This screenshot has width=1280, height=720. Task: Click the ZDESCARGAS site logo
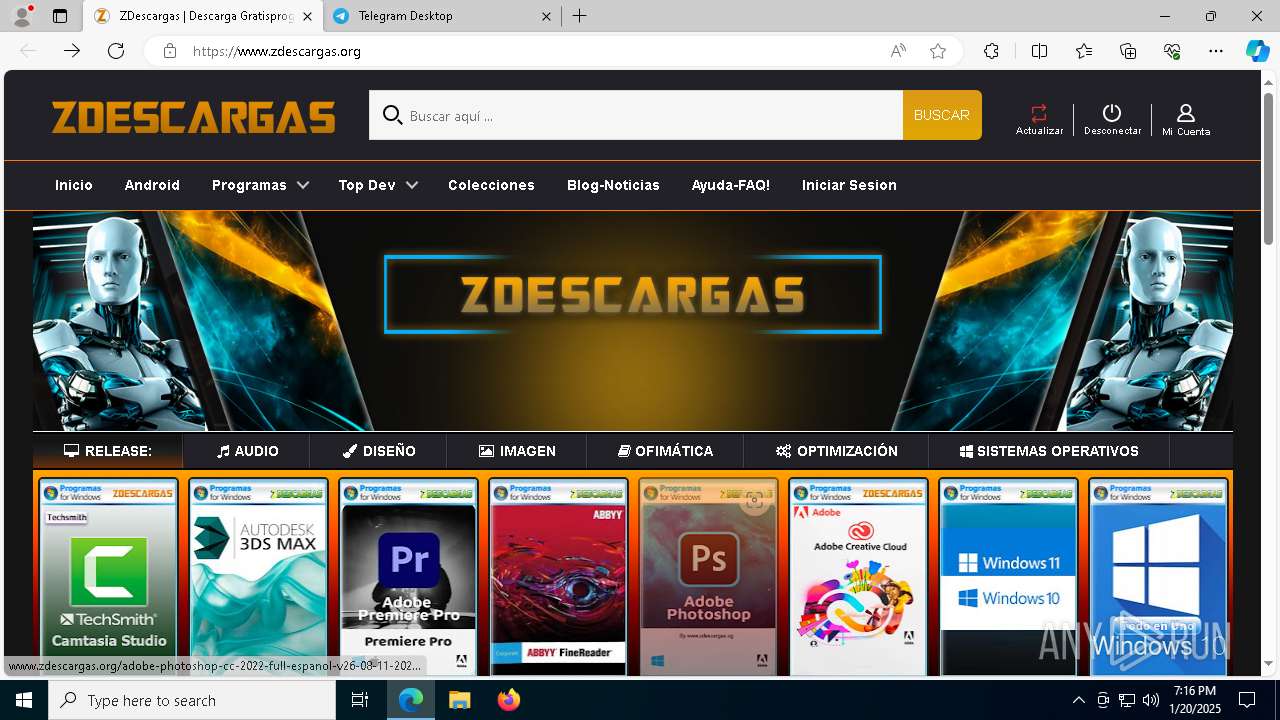pyautogui.click(x=194, y=117)
